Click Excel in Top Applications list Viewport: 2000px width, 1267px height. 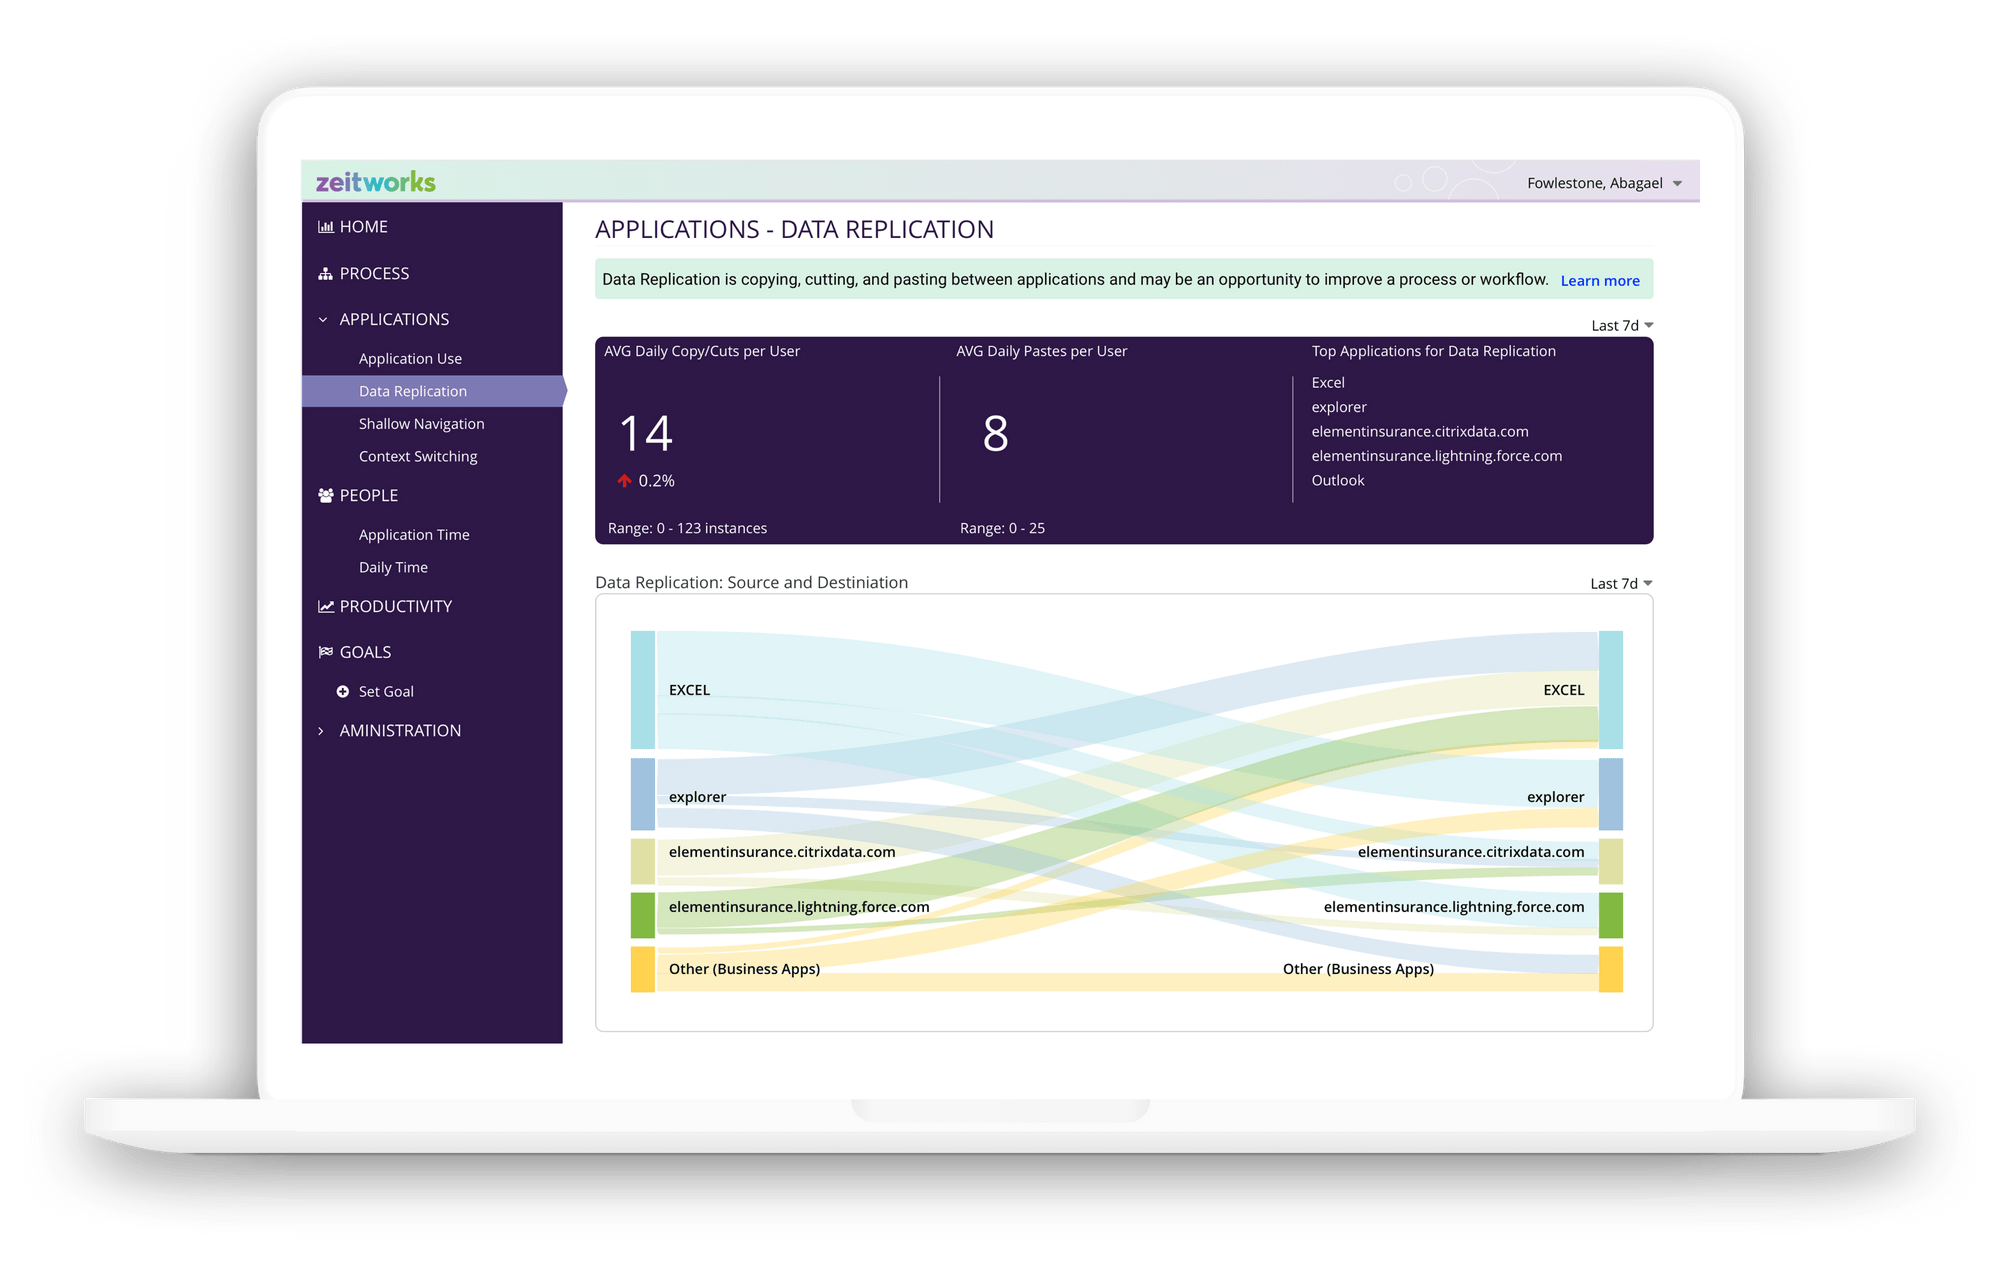click(1328, 383)
